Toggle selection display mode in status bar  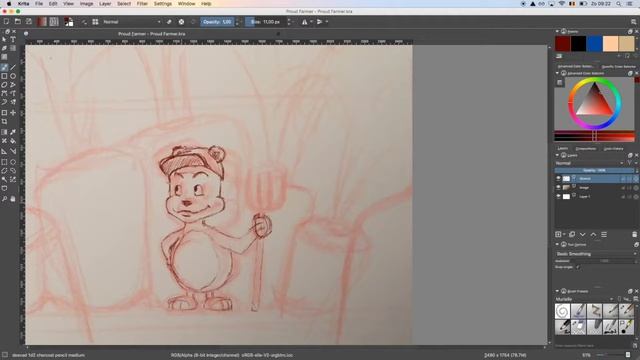point(5,355)
